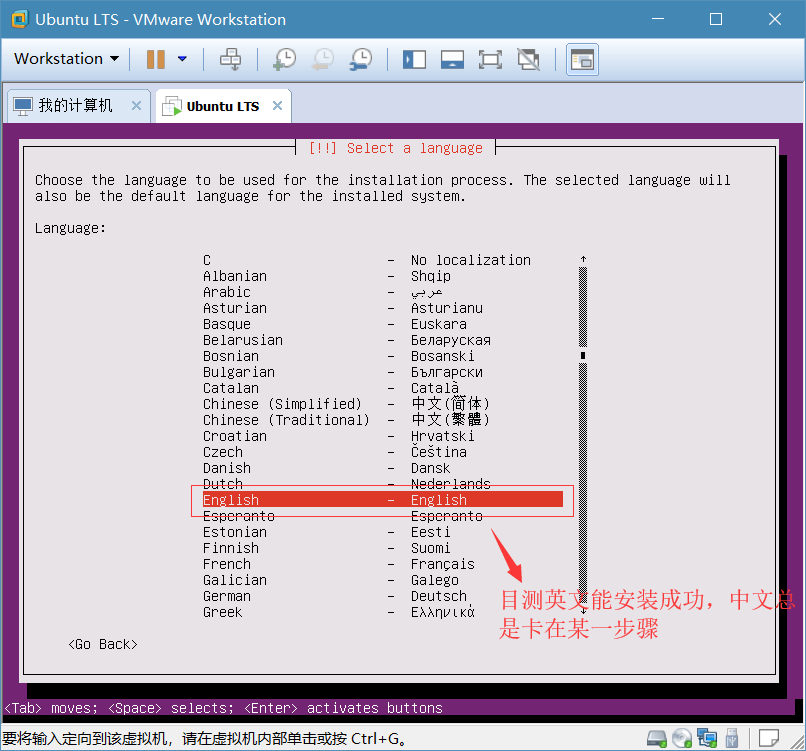Expand the power options dropdown arrow
This screenshot has width=806, height=751.
pyautogui.click(x=182, y=59)
